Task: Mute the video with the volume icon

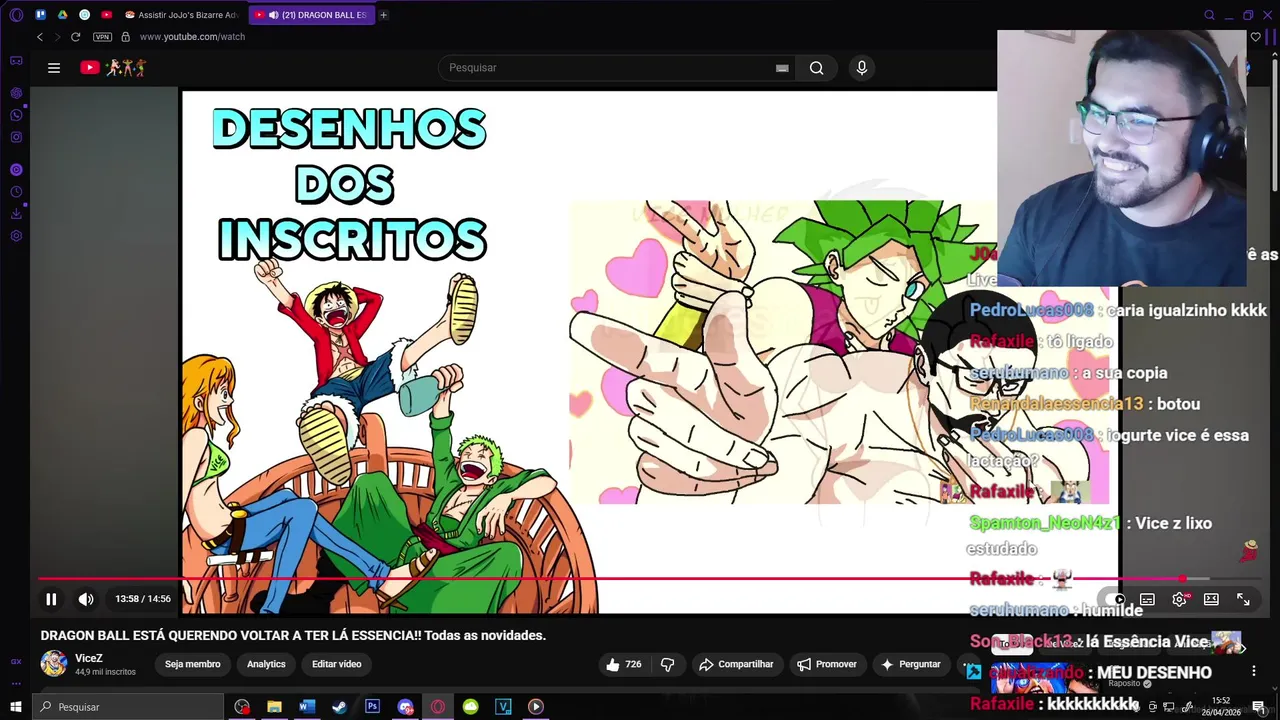Action: coord(86,599)
